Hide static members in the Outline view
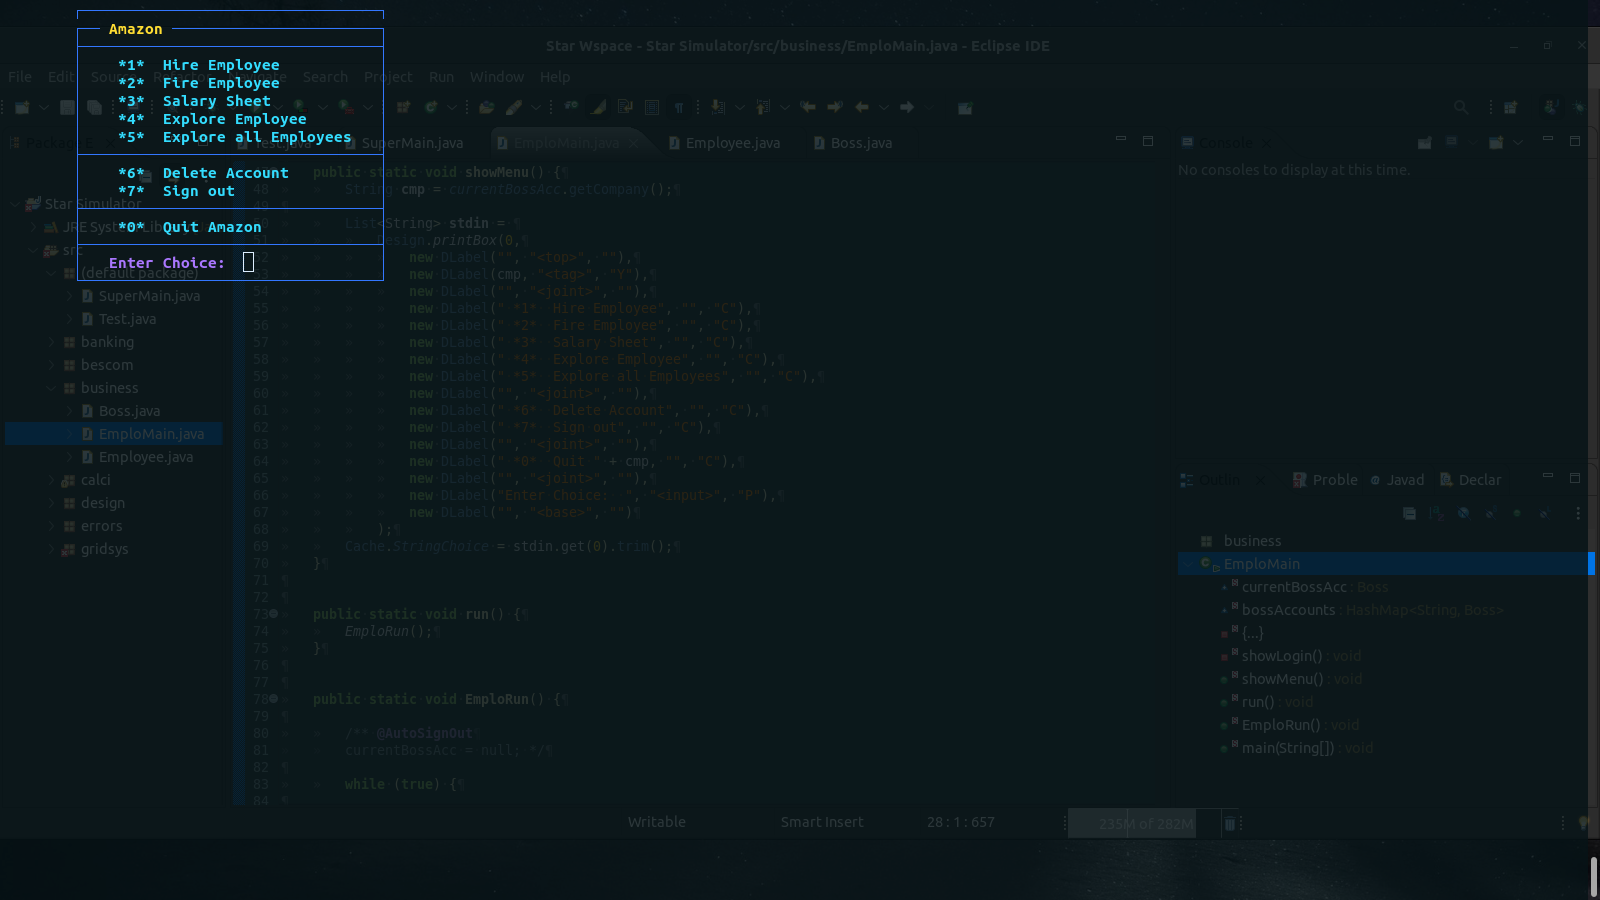 click(1491, 513)
